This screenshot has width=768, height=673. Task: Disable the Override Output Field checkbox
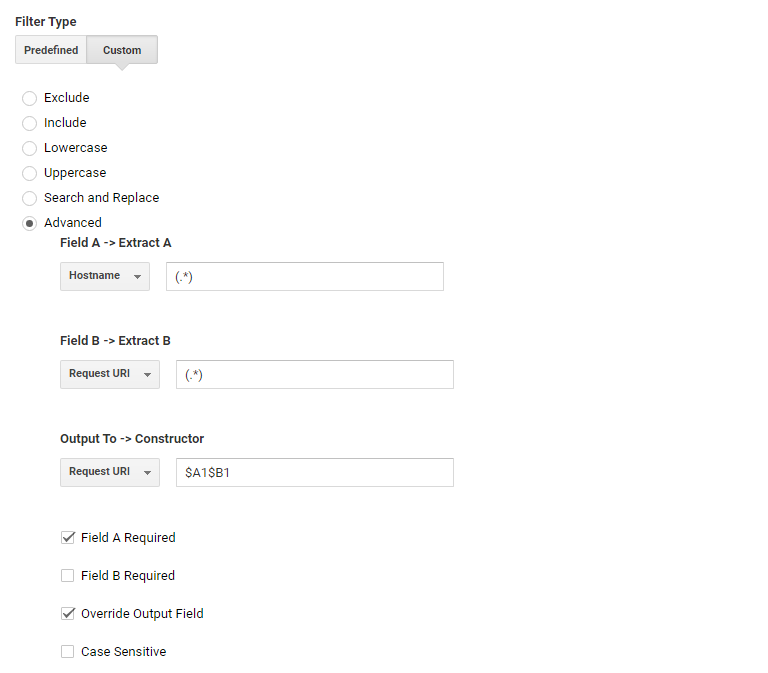coord(68,614)
